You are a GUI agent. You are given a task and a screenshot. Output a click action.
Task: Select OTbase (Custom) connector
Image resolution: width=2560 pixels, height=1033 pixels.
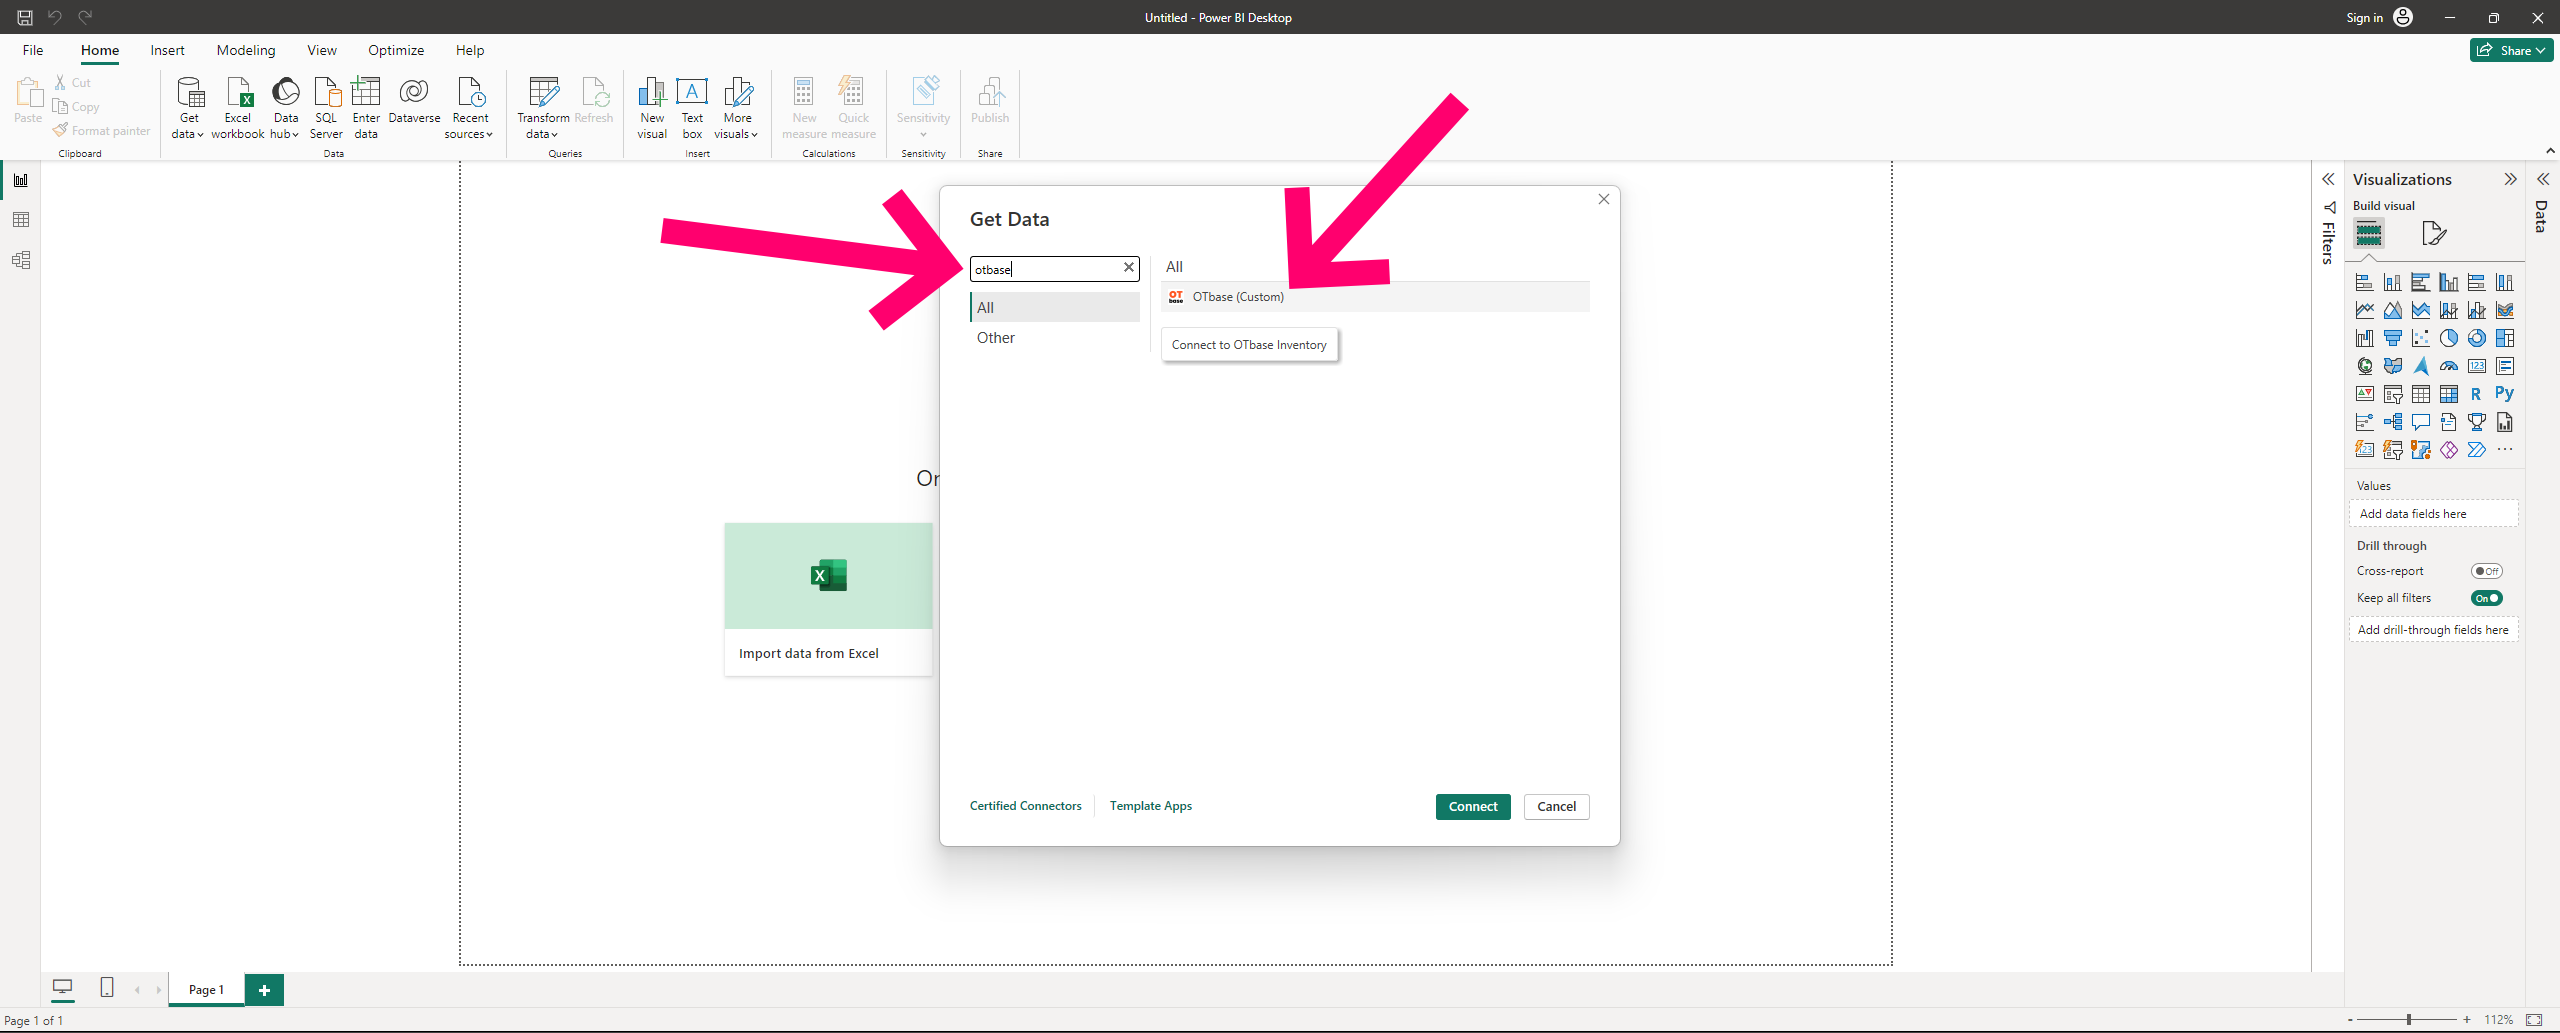1375,297
